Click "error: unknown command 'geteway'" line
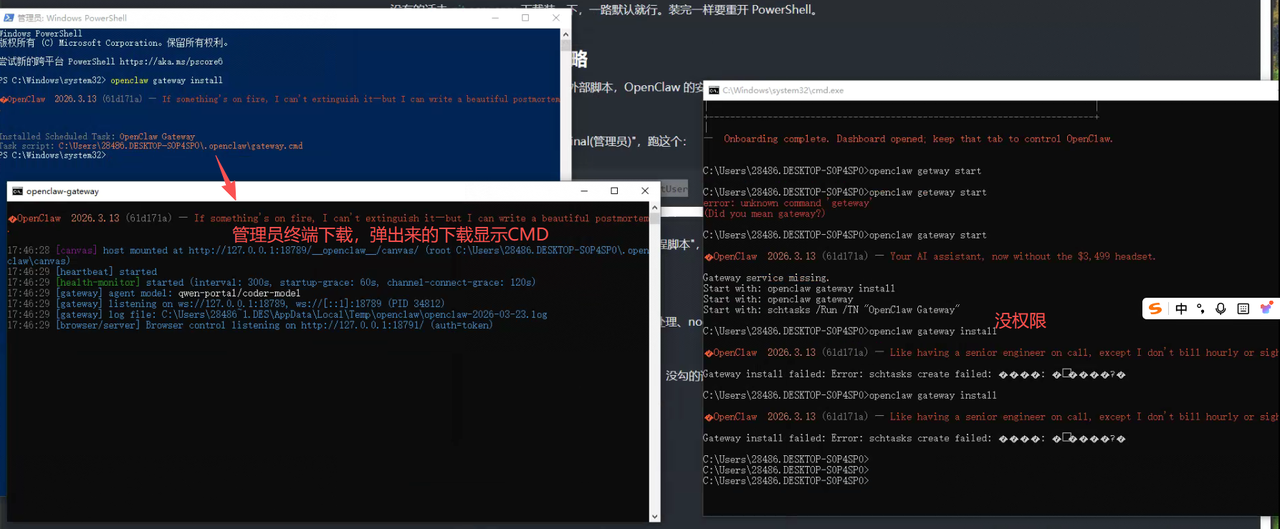The width and height of the screenshot is (1280, 529). (786, 203)
